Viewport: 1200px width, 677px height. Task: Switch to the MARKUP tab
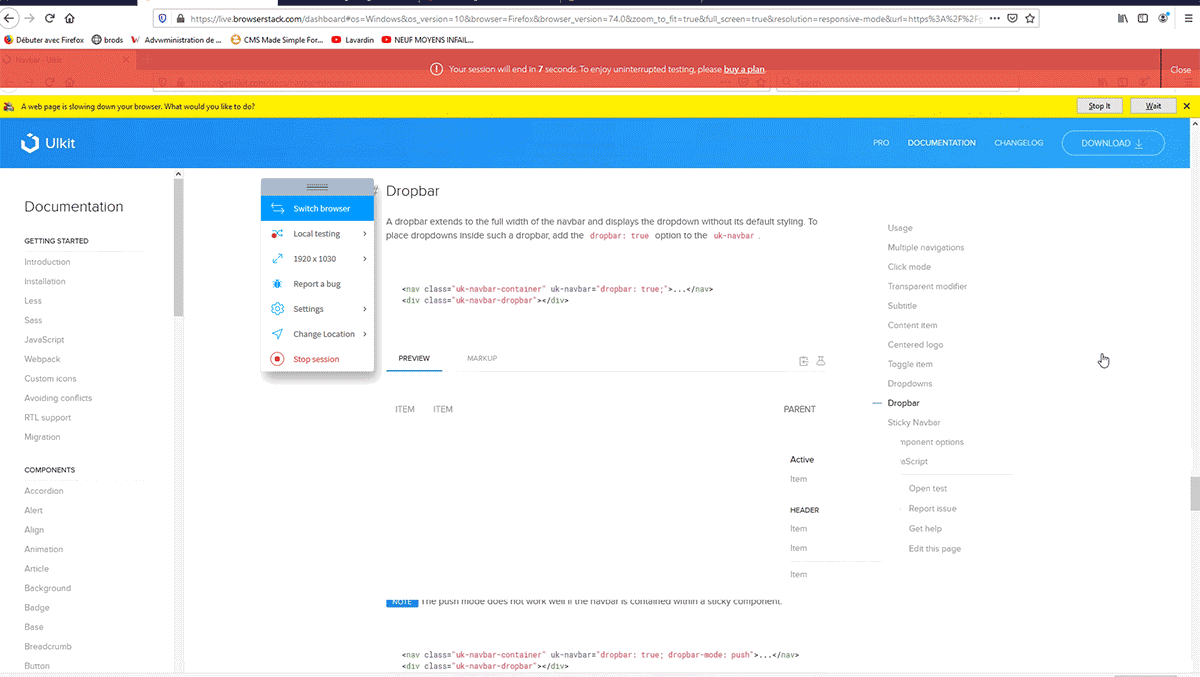point(482,357)
